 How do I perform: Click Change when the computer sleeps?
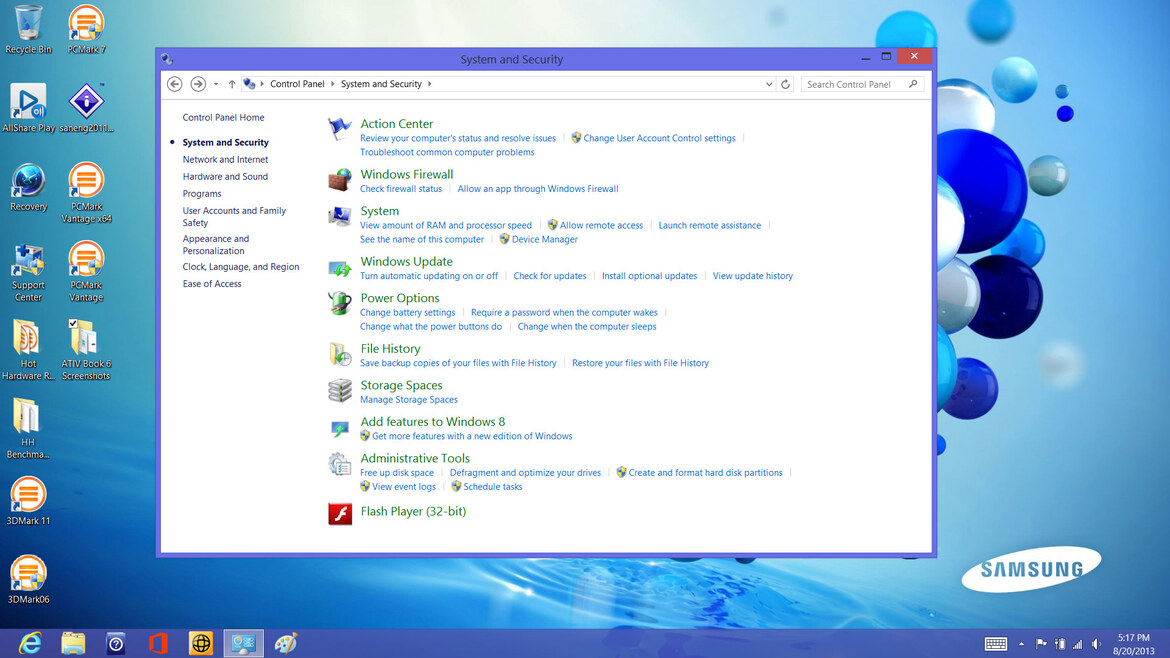(587, 327)
